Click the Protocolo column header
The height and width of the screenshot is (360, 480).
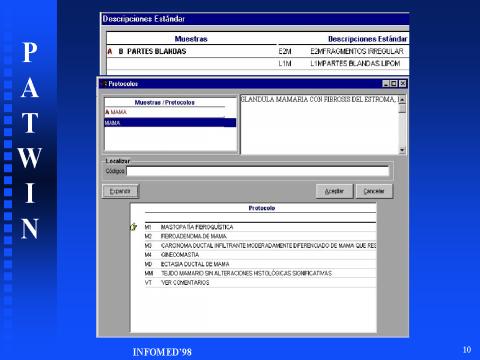(262, 208)
